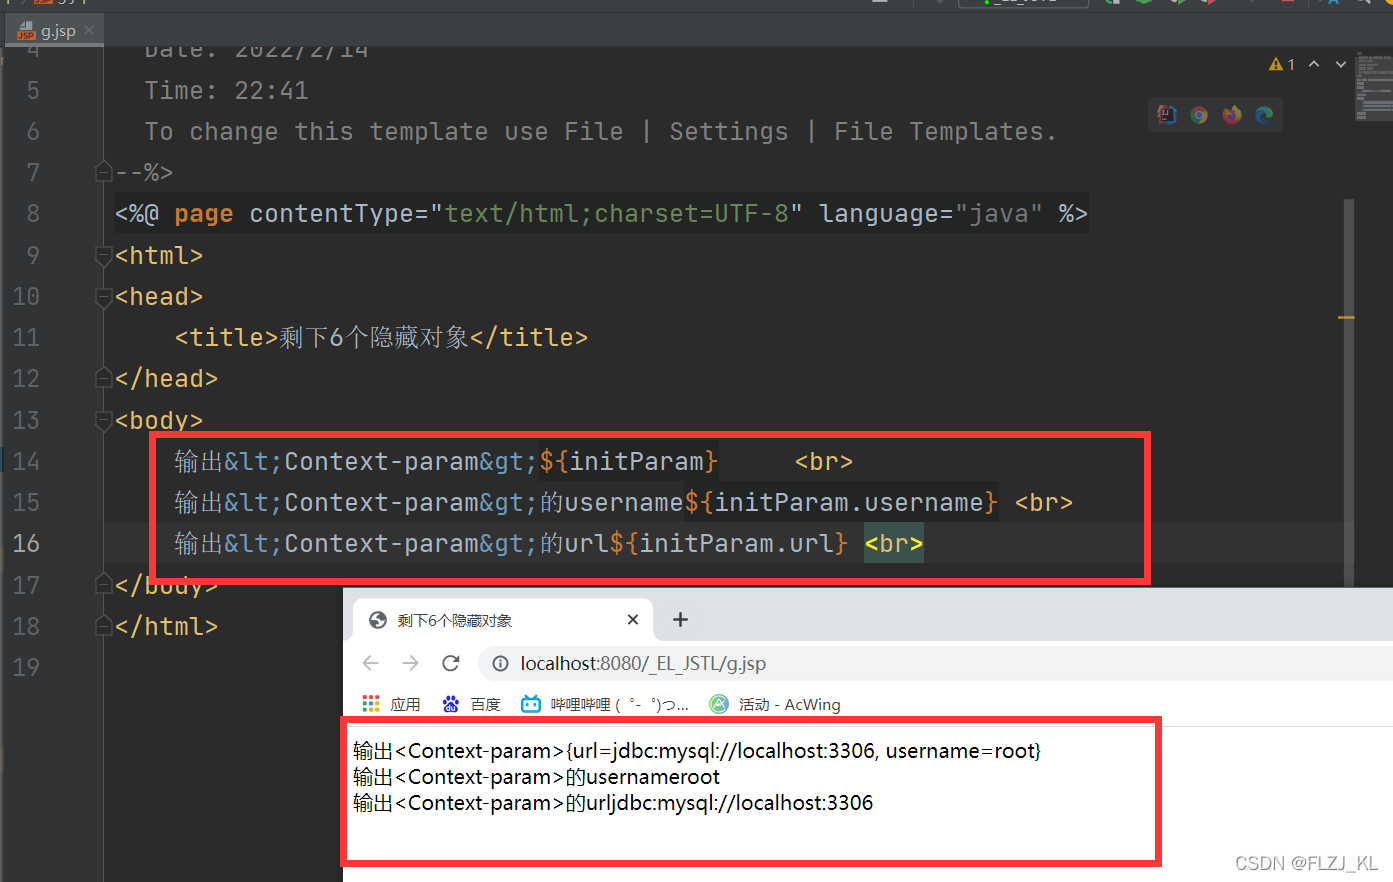
Task: Click browser output 的usernameroot line
Action: 536,777
